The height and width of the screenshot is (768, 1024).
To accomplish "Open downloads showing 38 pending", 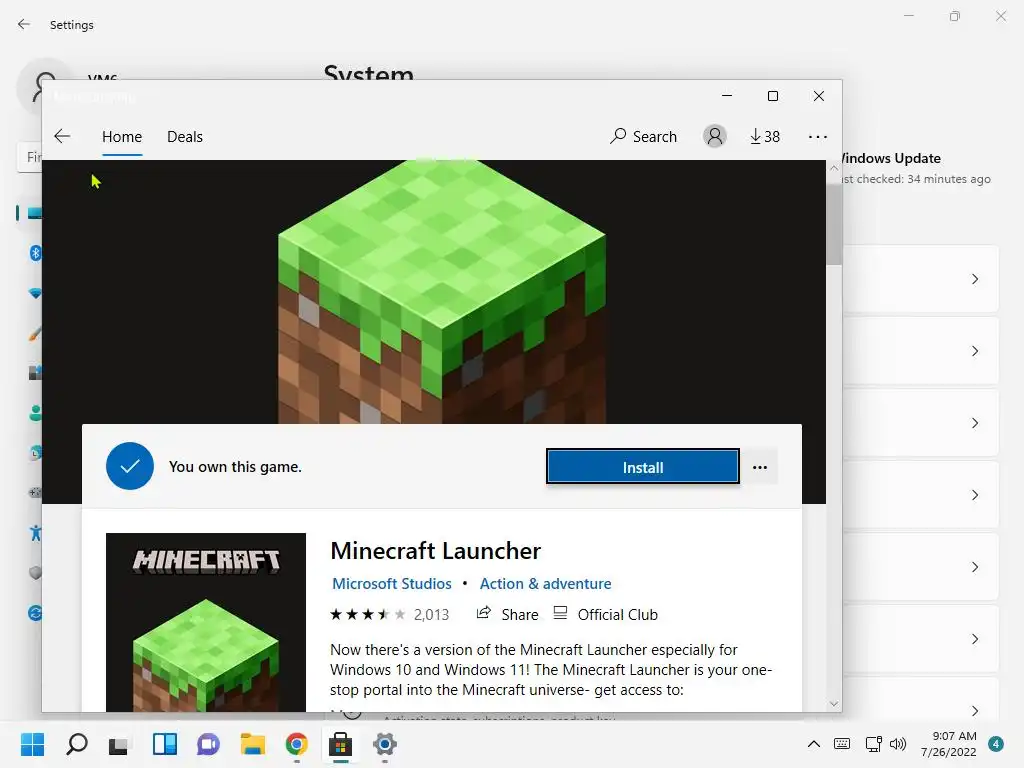I will tap(765, 136).
